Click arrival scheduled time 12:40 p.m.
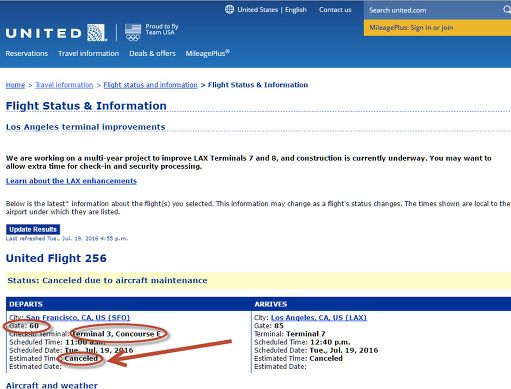The height and width of the screenshot is (389, 511). pos(330,342)
